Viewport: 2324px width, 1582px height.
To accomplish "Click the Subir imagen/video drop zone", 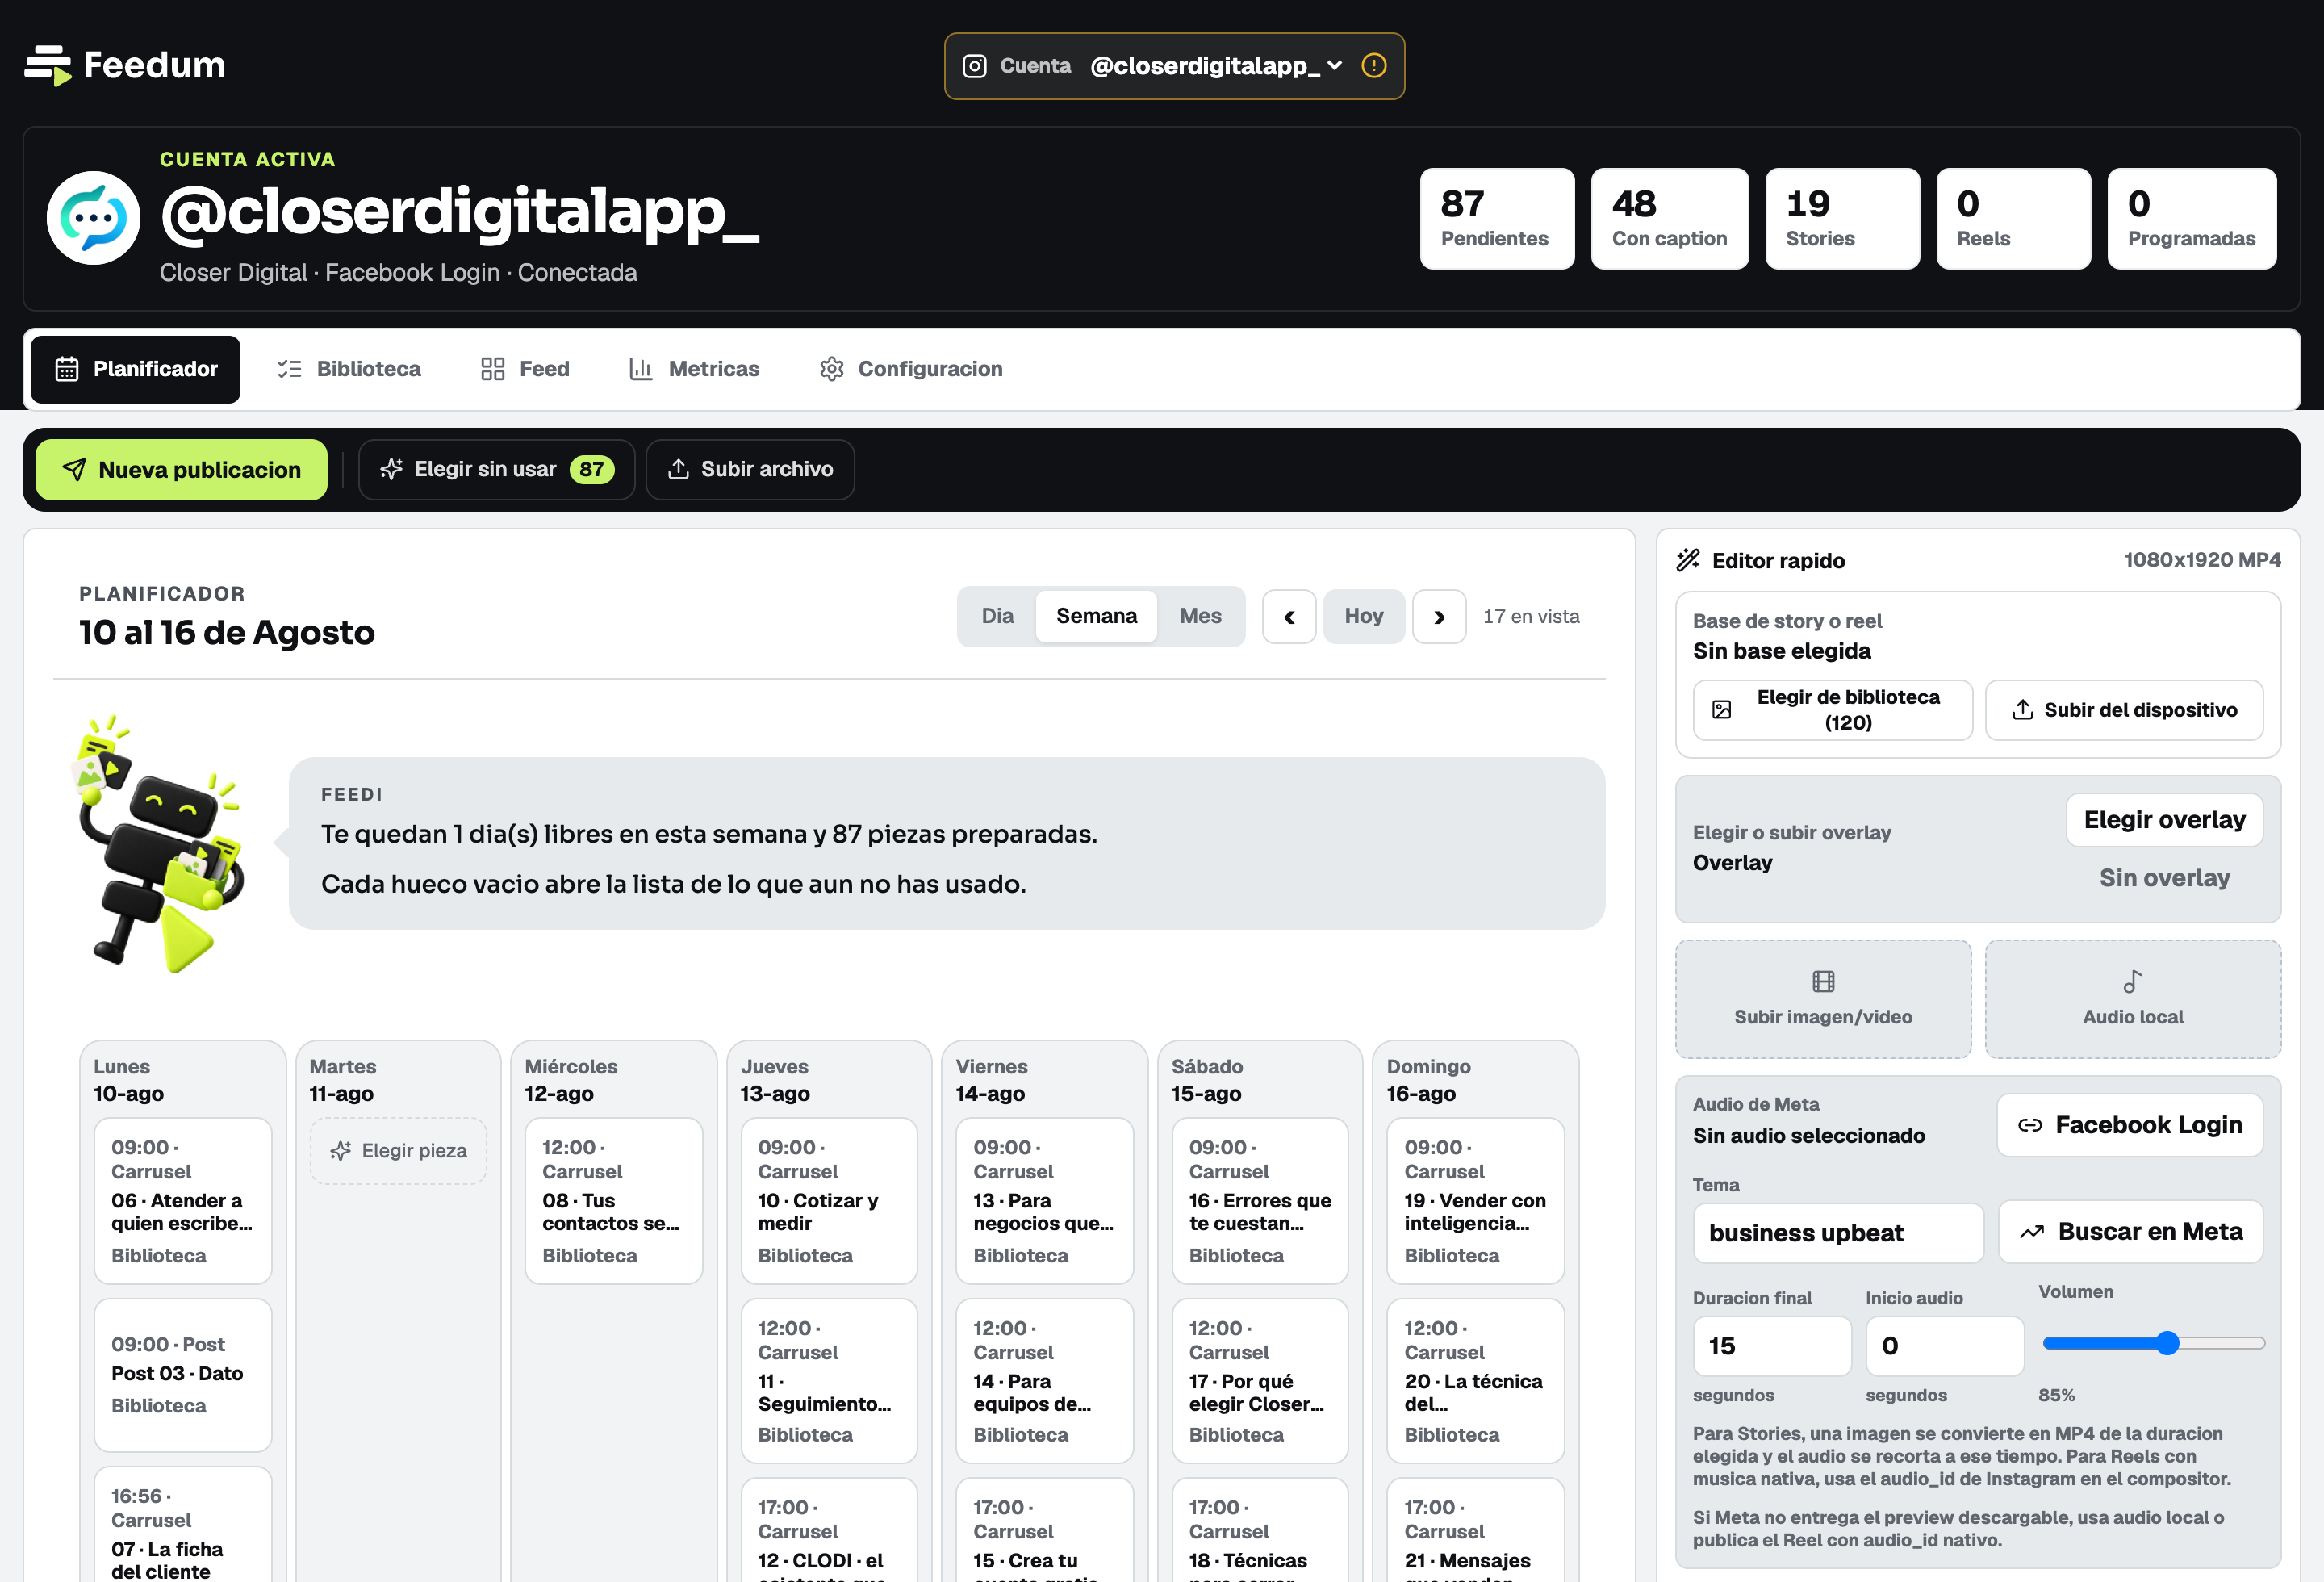I will click(1823, 999).
